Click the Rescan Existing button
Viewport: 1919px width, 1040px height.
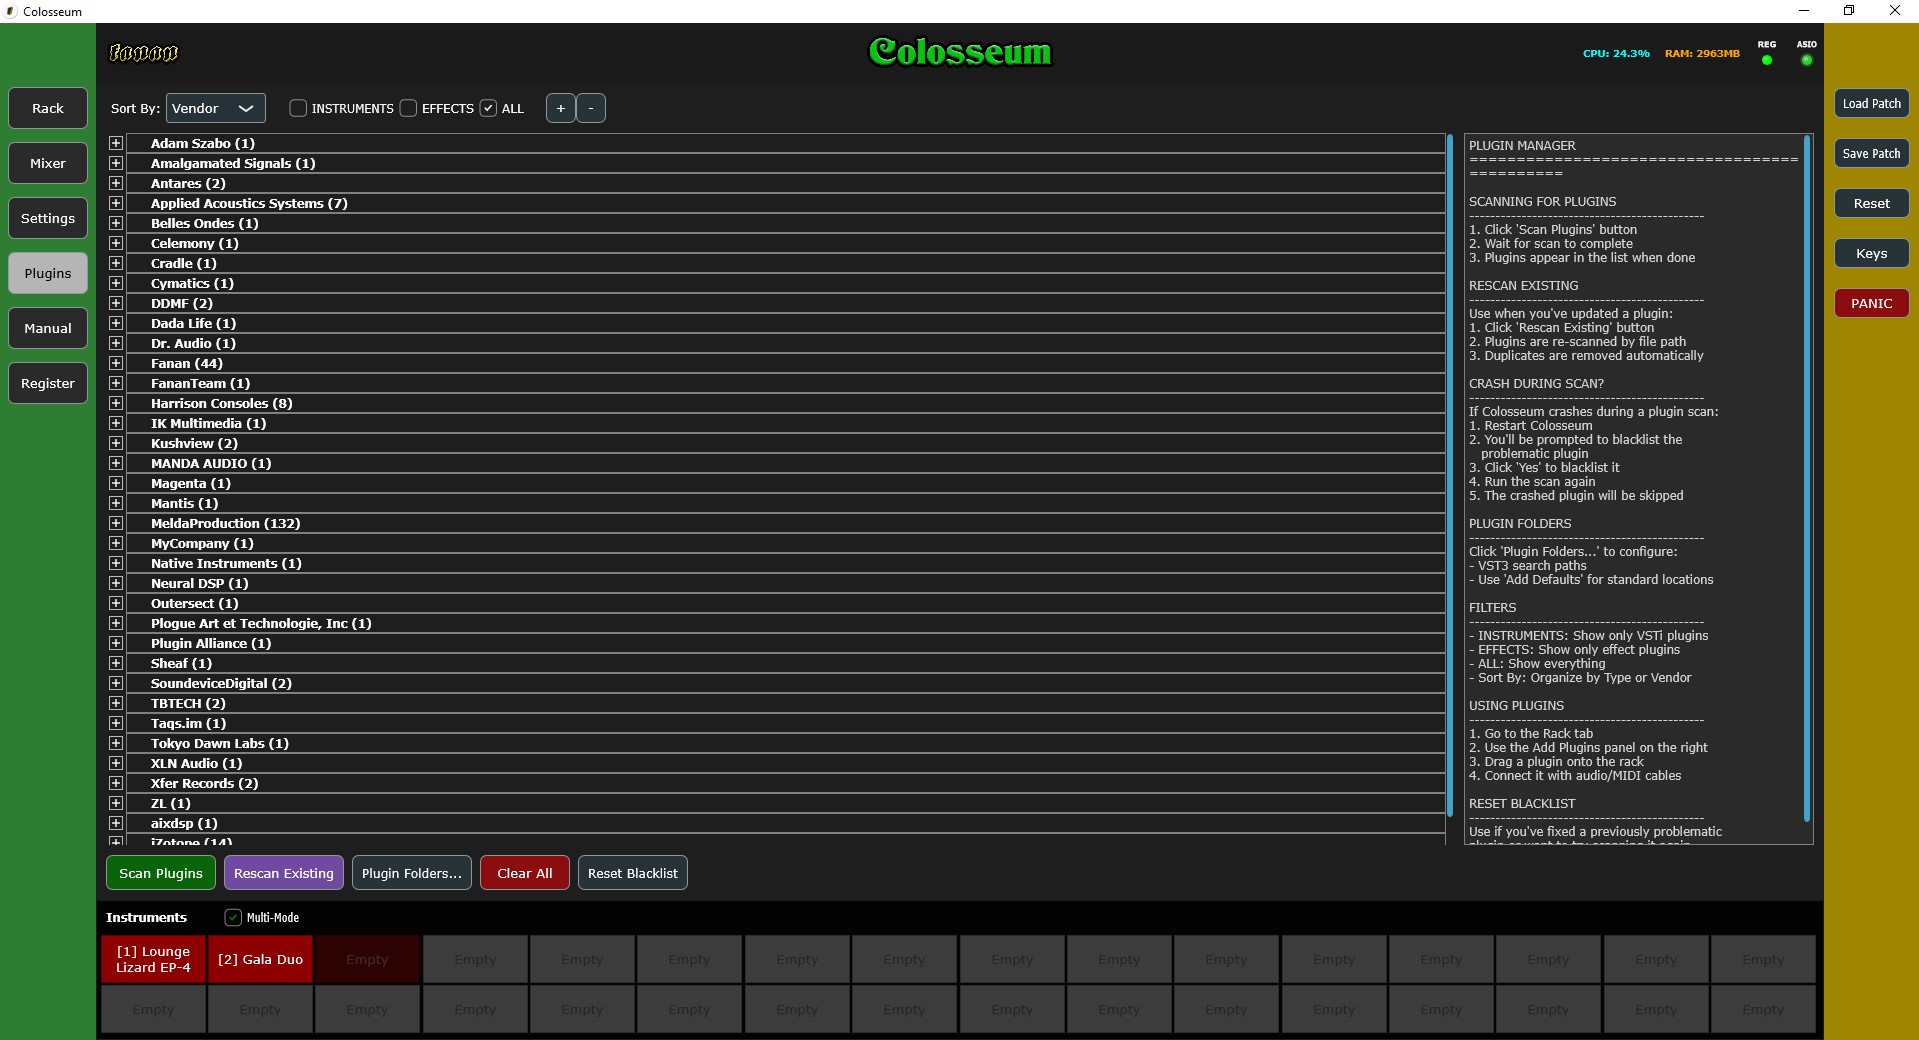click(284, 873)
